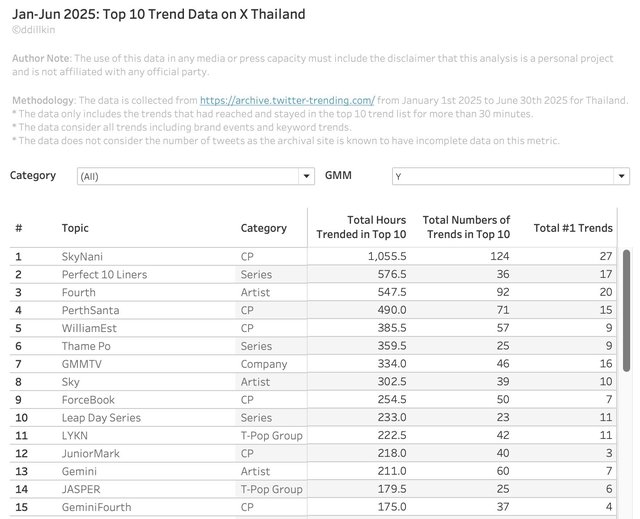Select the JASPER topic row
This screenshot has height=519, width=640.
click(313, 489)
